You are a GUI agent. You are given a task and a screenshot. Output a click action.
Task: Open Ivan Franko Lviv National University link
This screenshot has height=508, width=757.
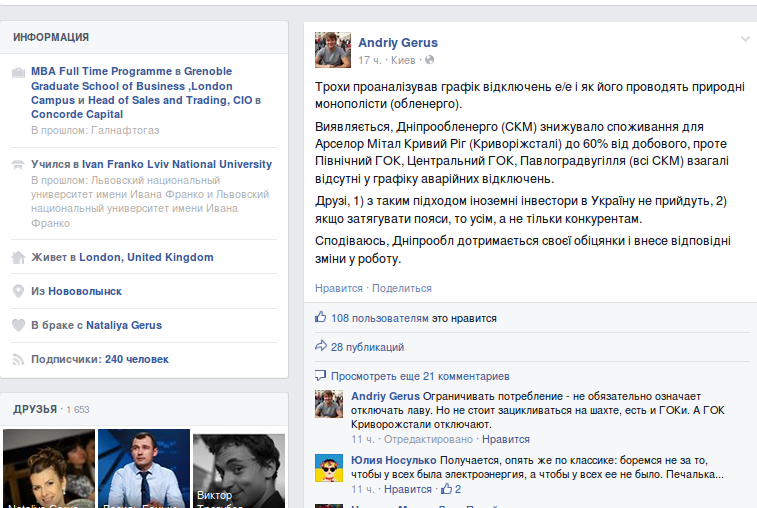coord(177,164)
